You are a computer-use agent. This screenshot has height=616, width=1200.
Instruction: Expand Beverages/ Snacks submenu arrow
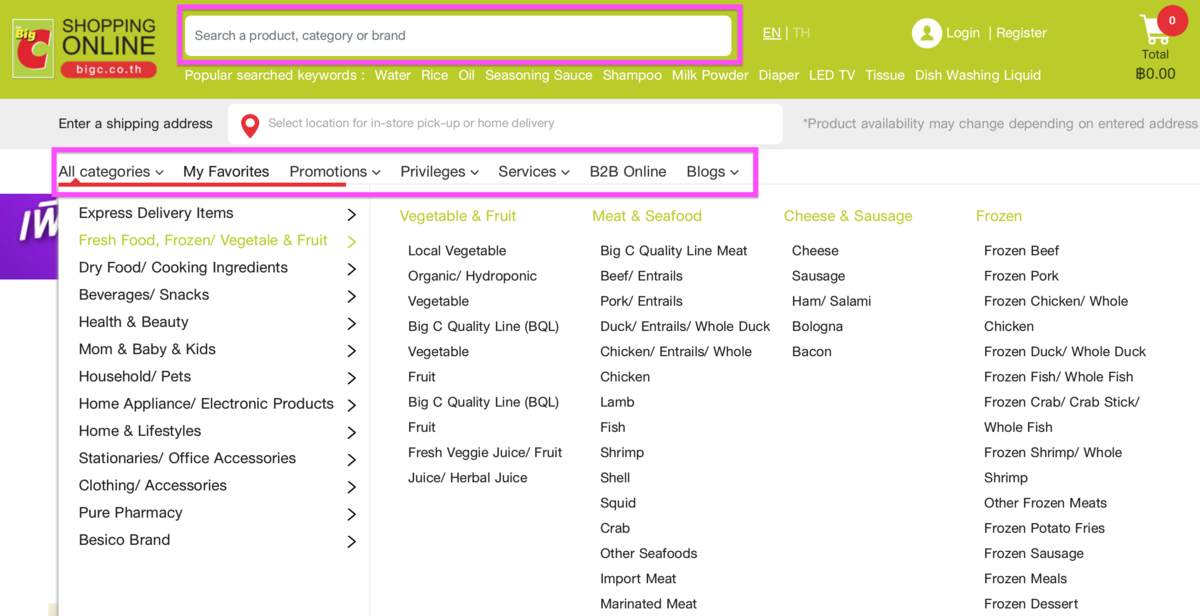(351, 296)
